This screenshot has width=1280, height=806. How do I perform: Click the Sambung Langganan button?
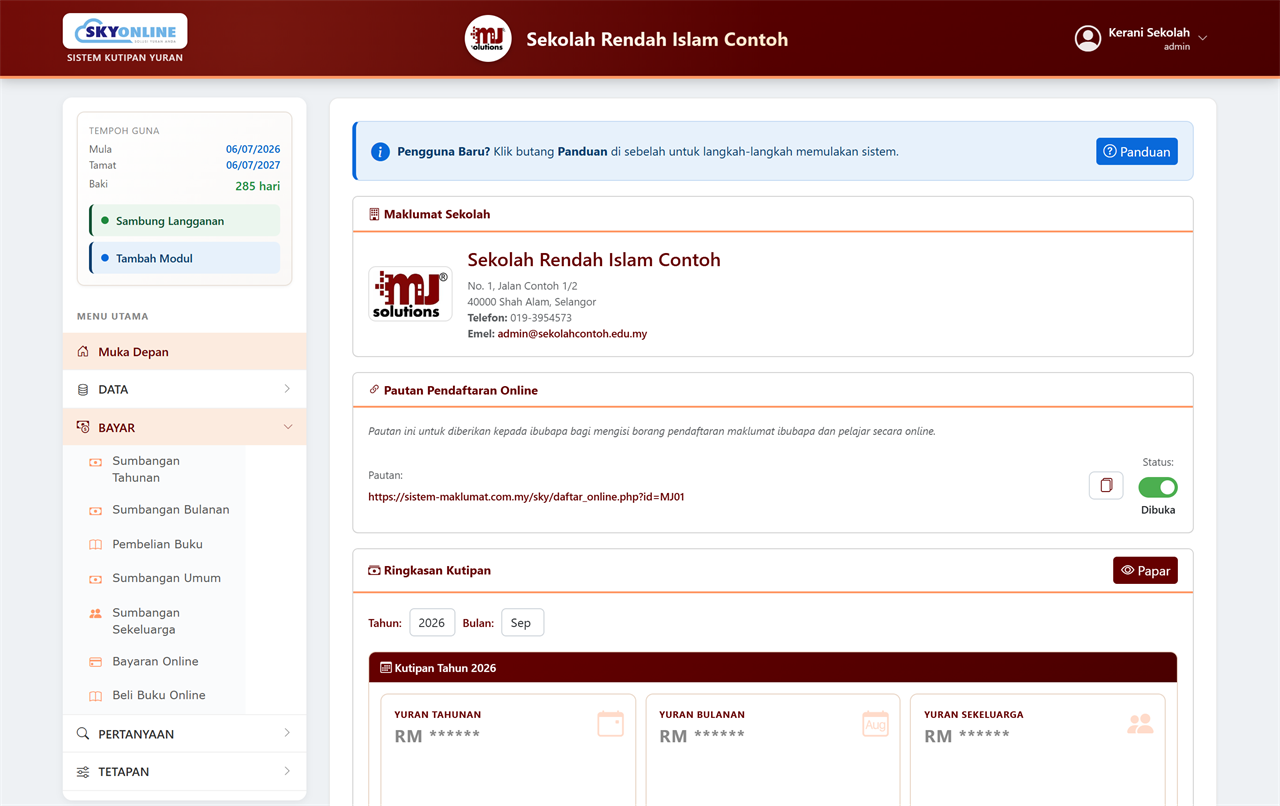coord(184,220)
